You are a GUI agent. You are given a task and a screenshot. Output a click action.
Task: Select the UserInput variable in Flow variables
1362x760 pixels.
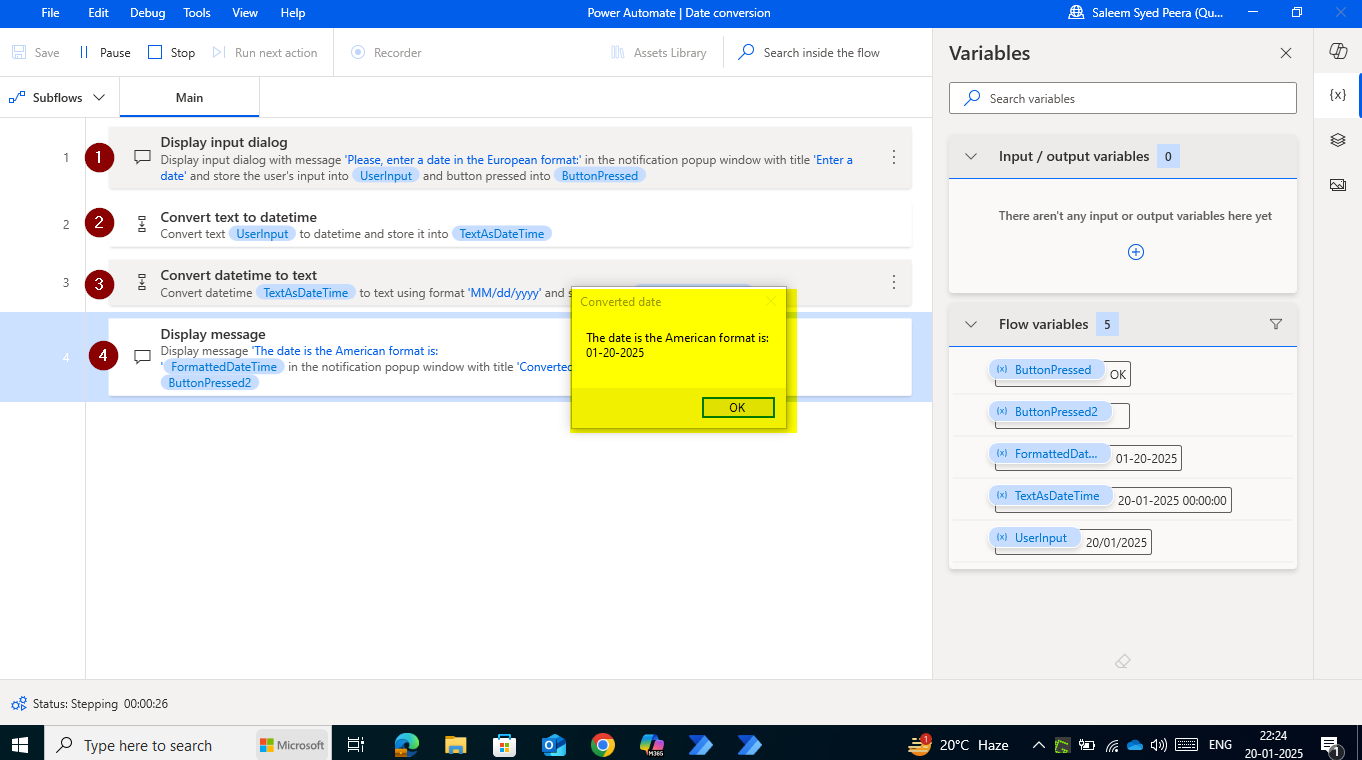click(1033, 538)
